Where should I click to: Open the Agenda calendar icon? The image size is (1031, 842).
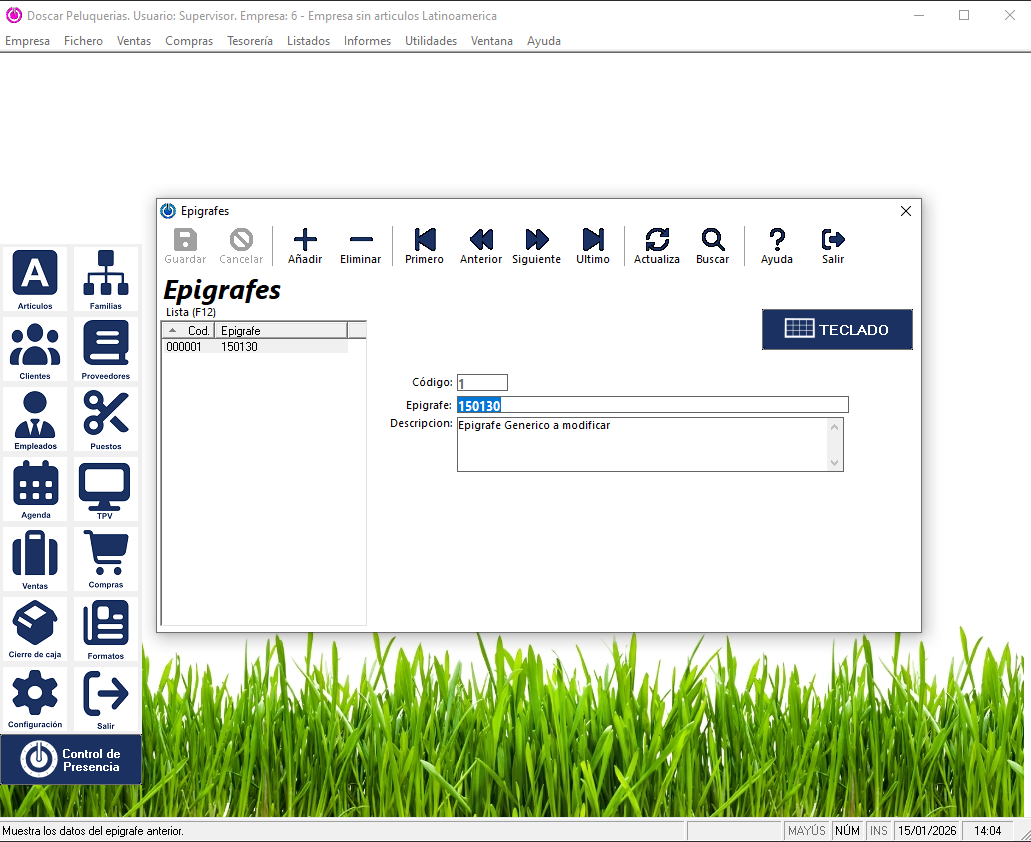pyautogui.click(x=35, y=489)
